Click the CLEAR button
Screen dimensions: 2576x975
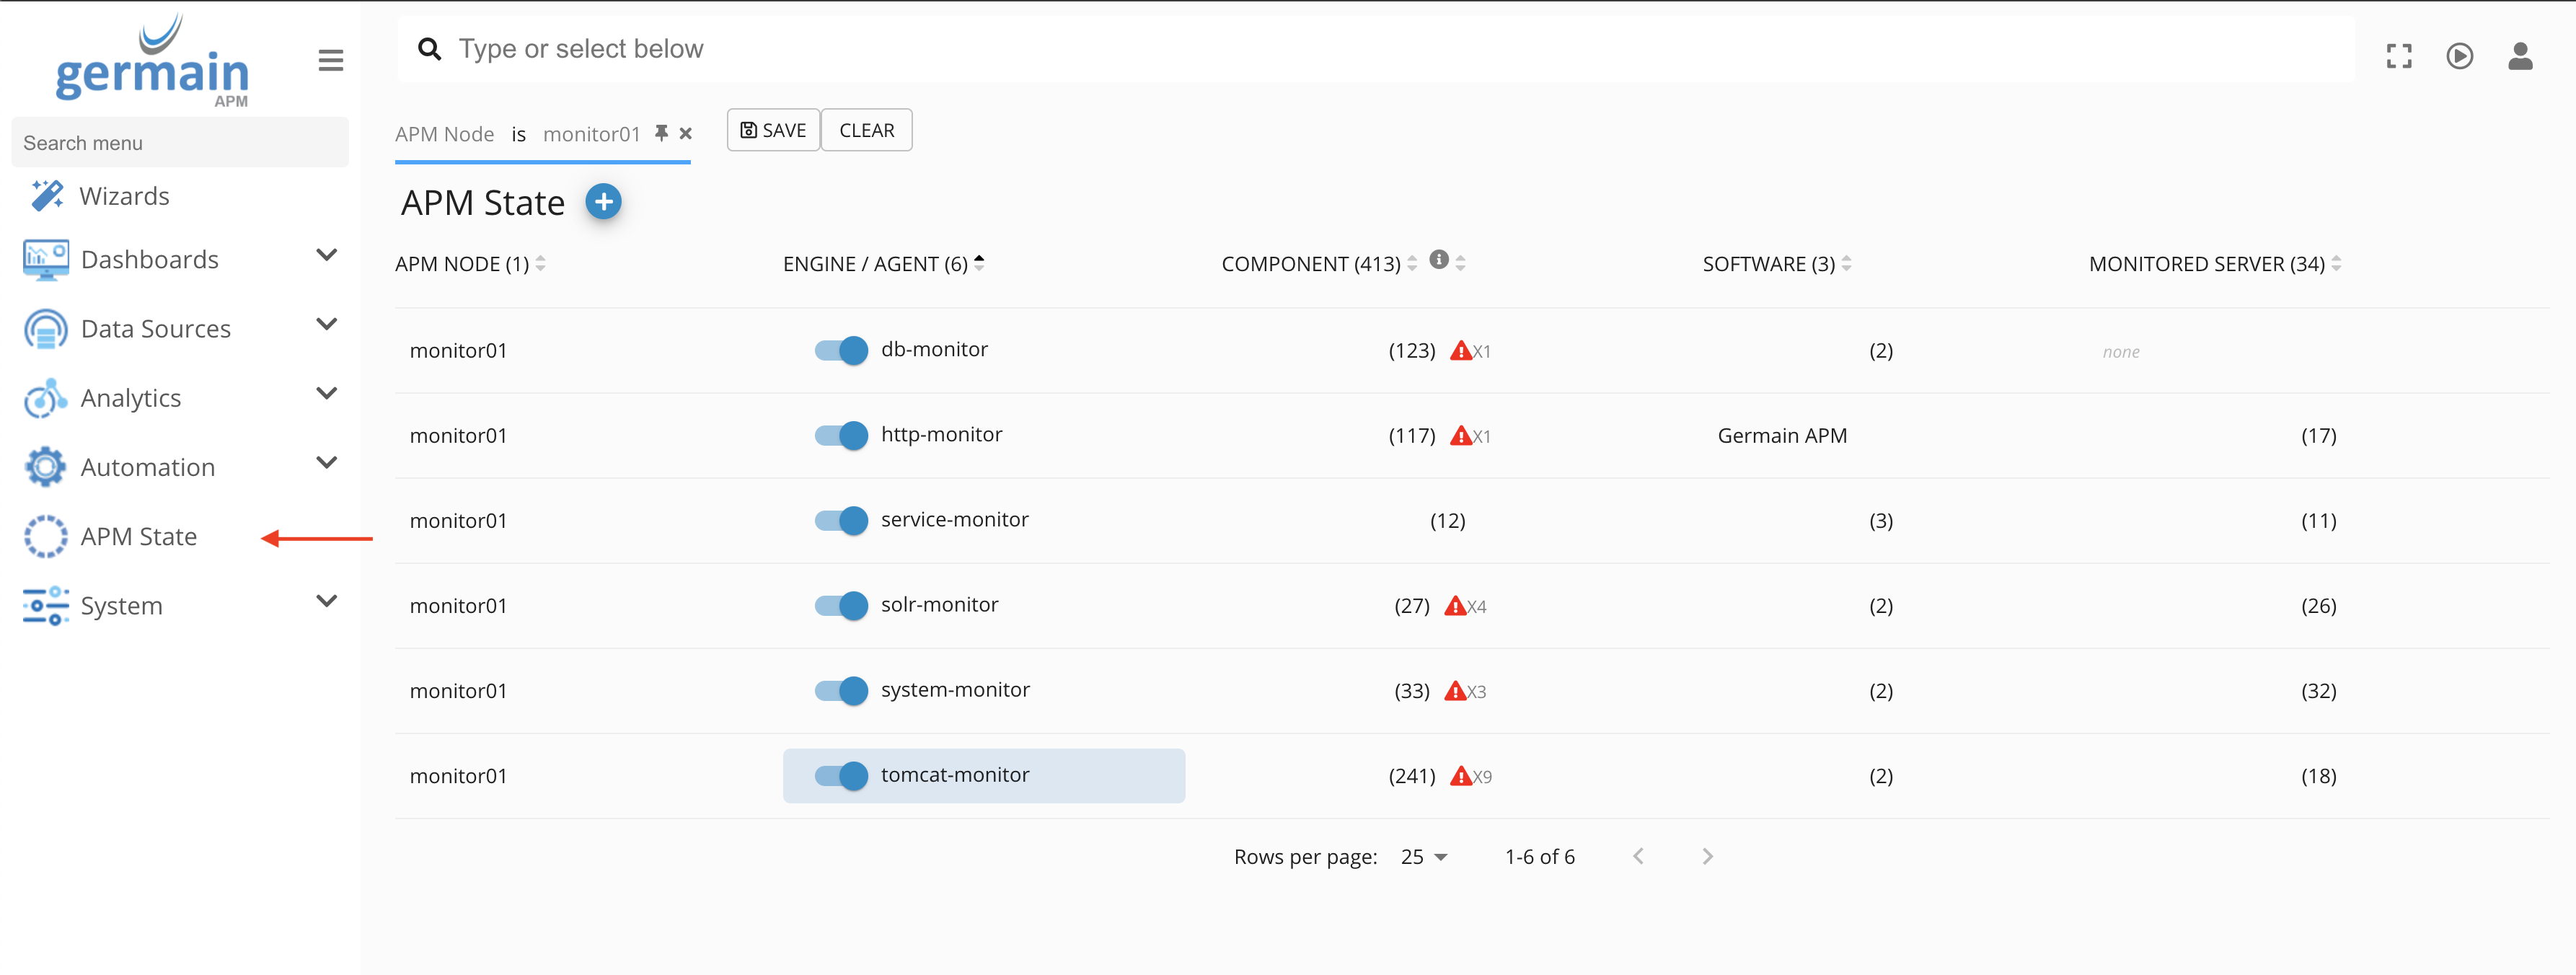(866, 130)
